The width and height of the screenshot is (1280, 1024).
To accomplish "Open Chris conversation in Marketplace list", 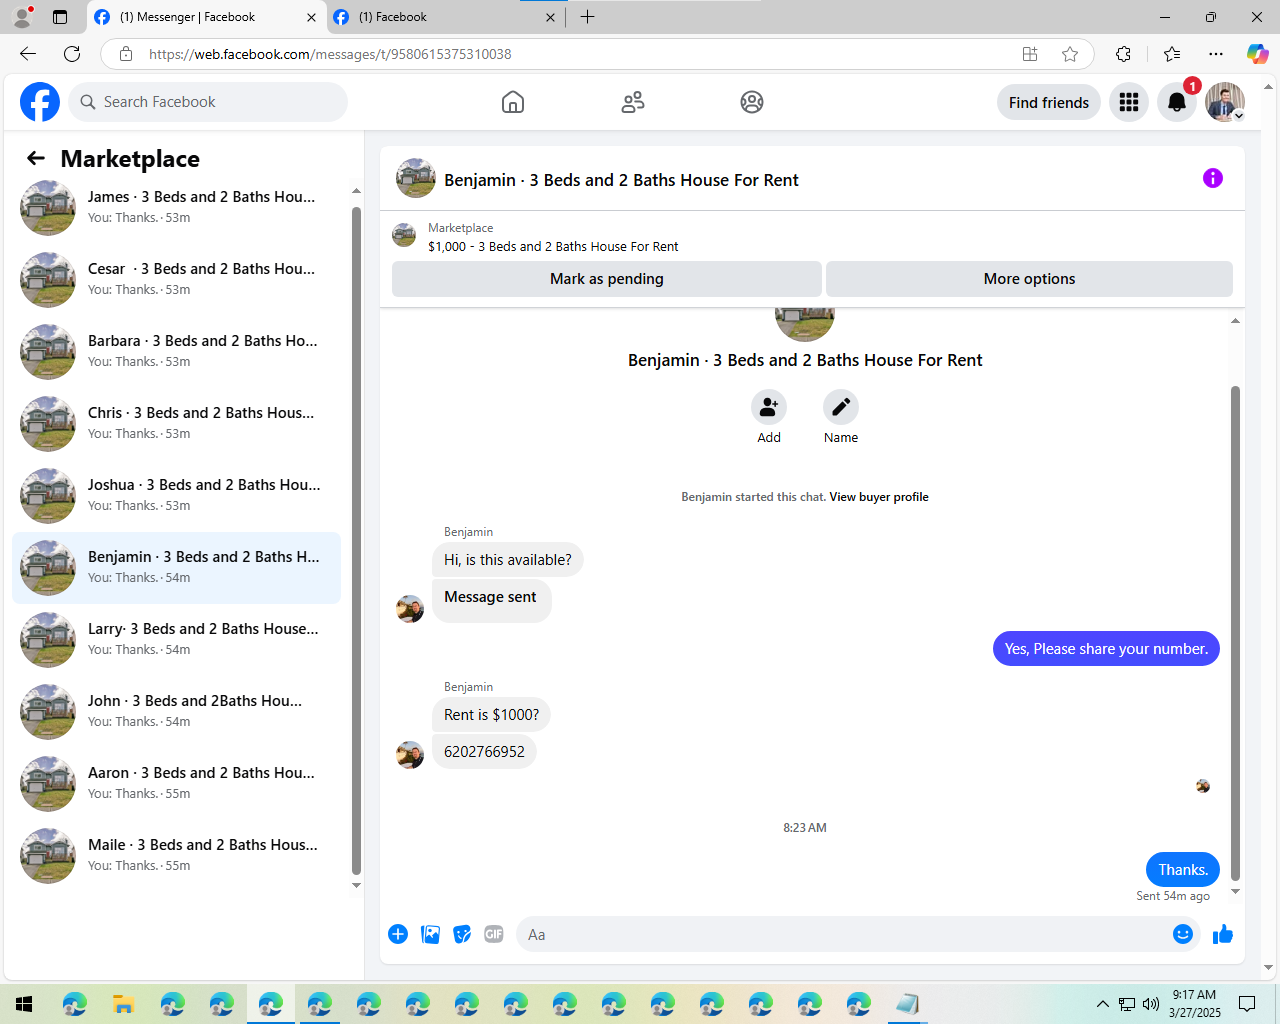I will [176, 424].
